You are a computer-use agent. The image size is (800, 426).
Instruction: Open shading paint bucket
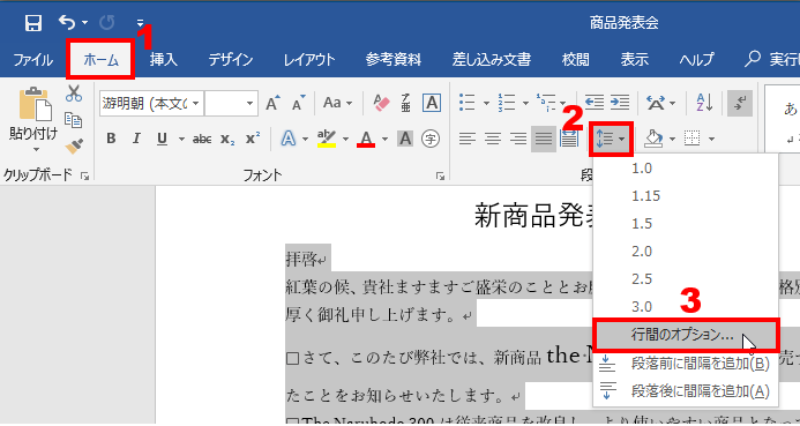pyautogui.click(x=653, y=138)
